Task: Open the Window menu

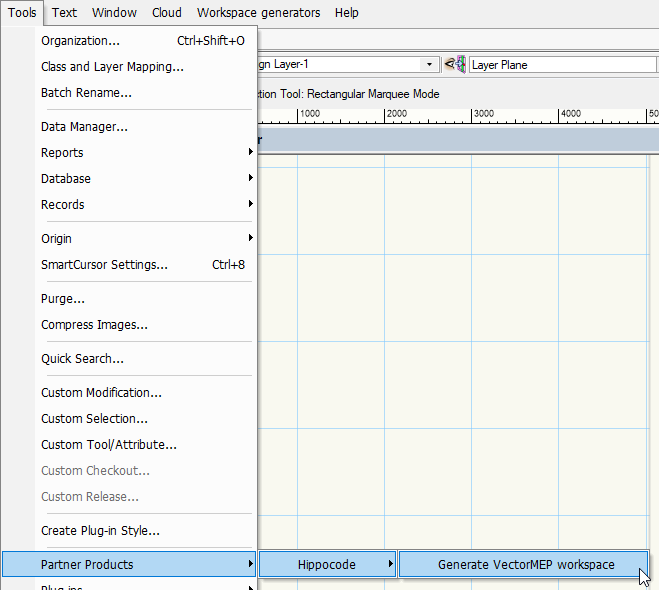Action: tap(114, 13)
